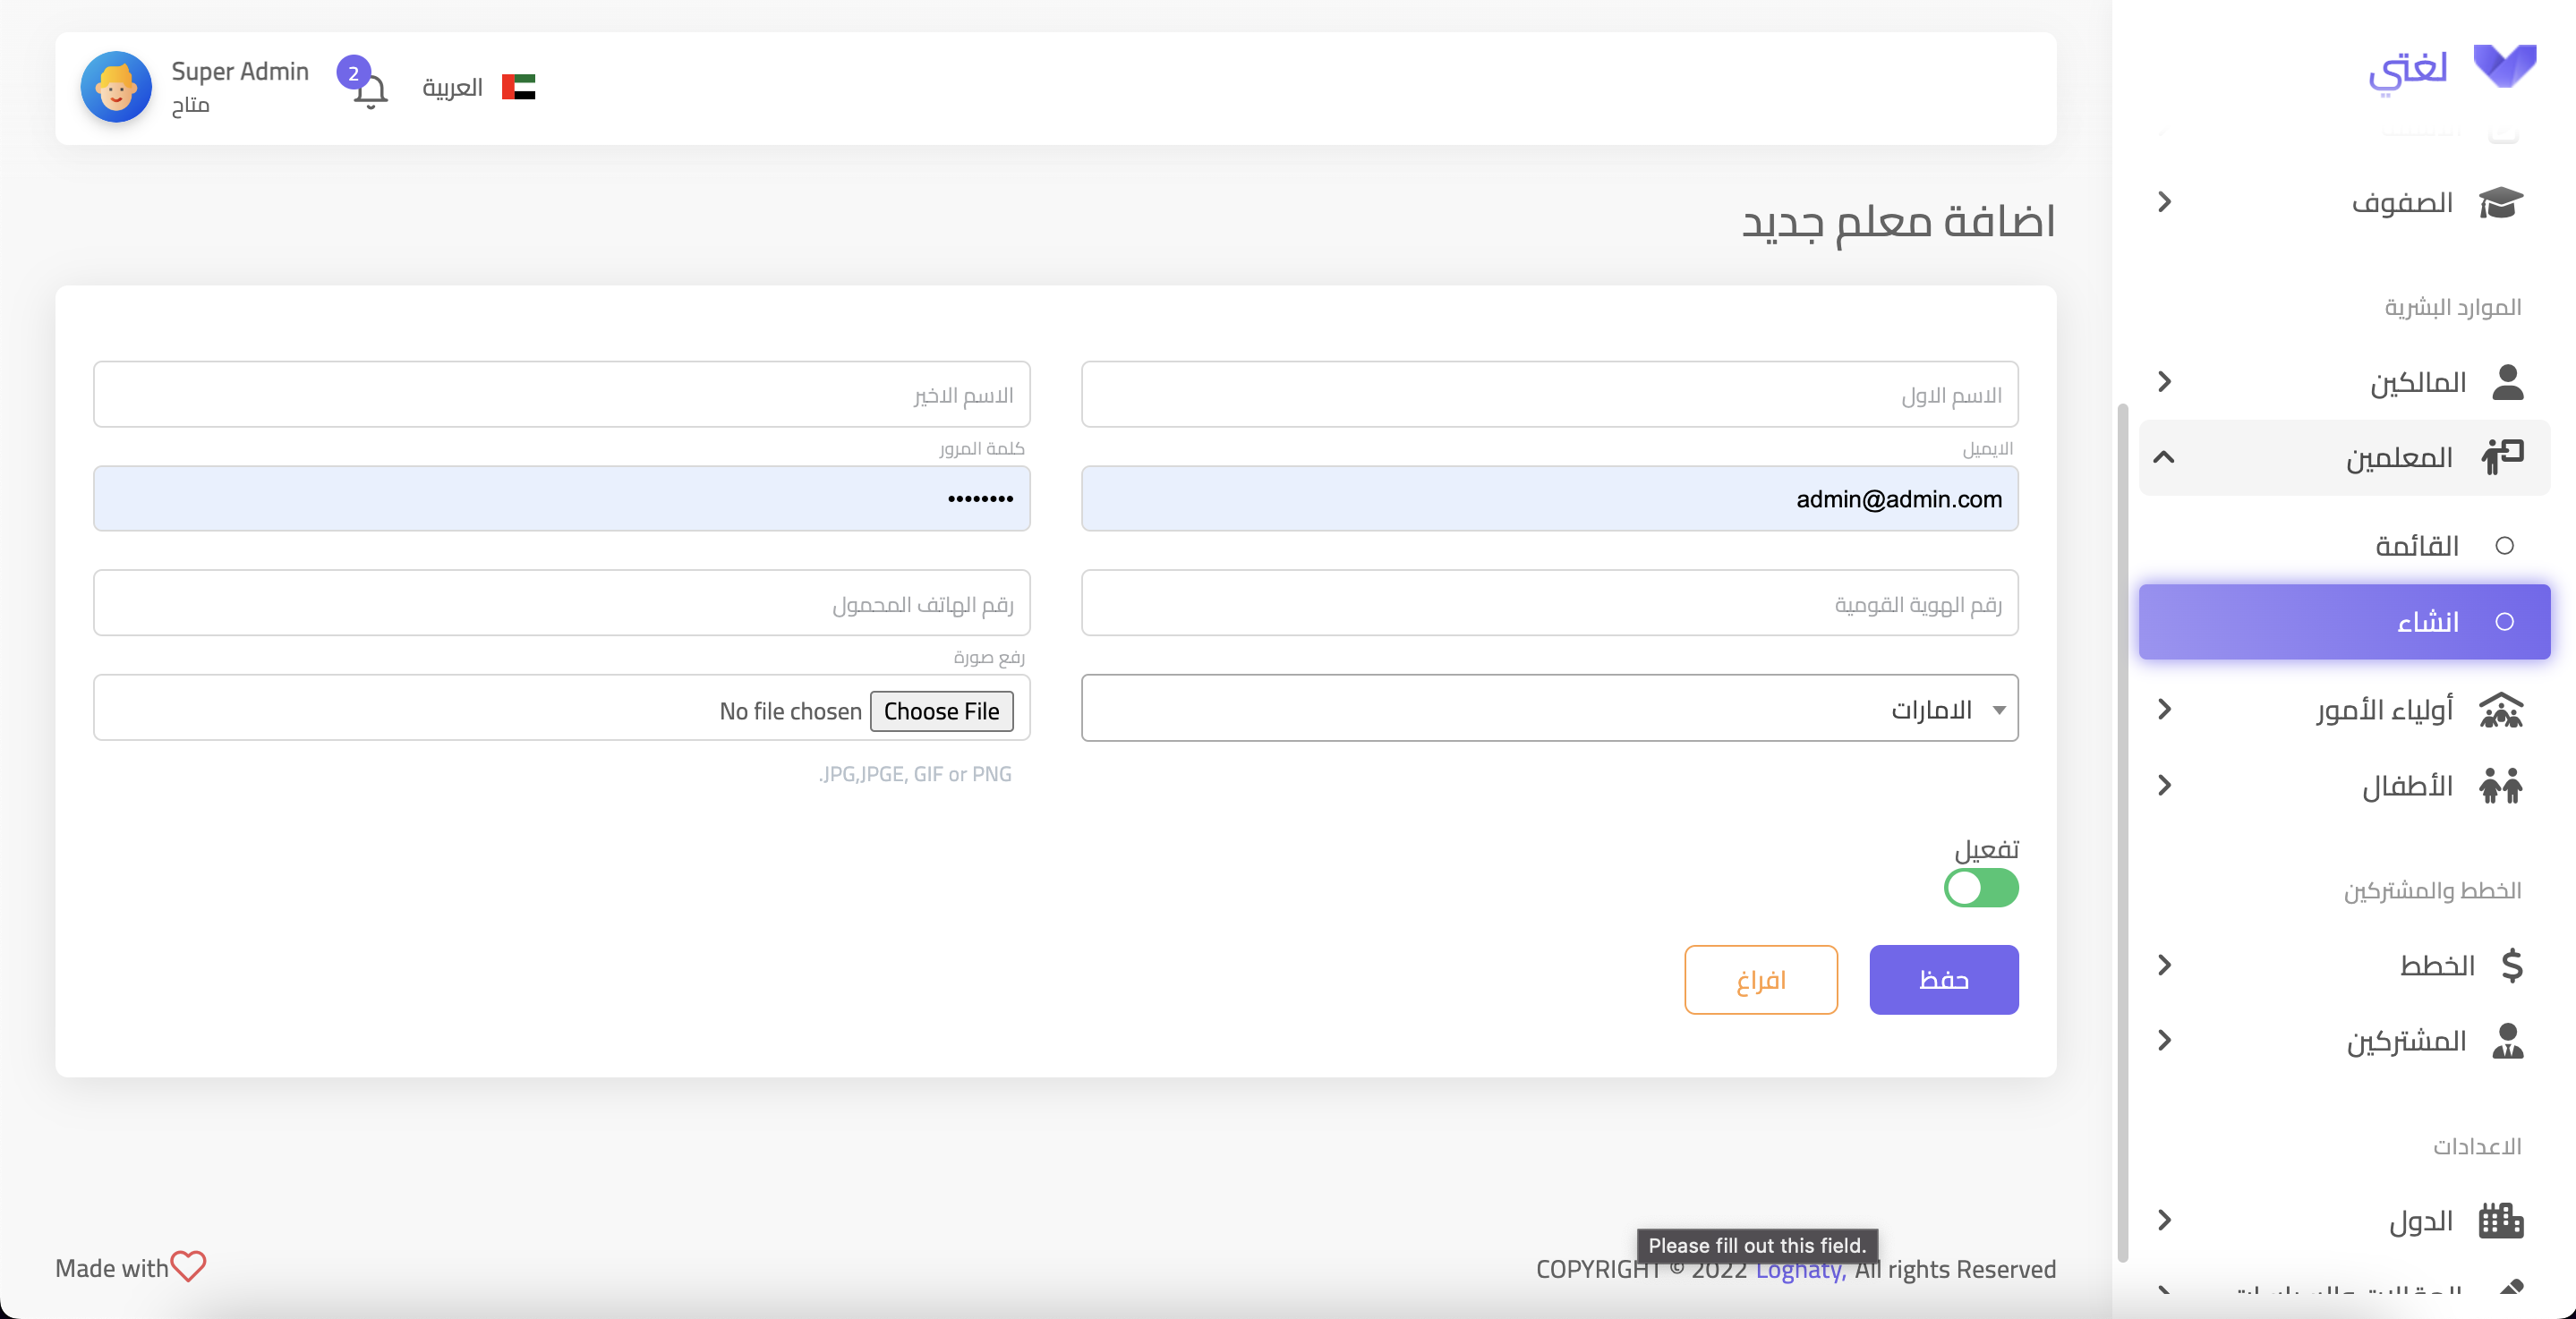Click the الأطفال children icon

point(2501,786)
